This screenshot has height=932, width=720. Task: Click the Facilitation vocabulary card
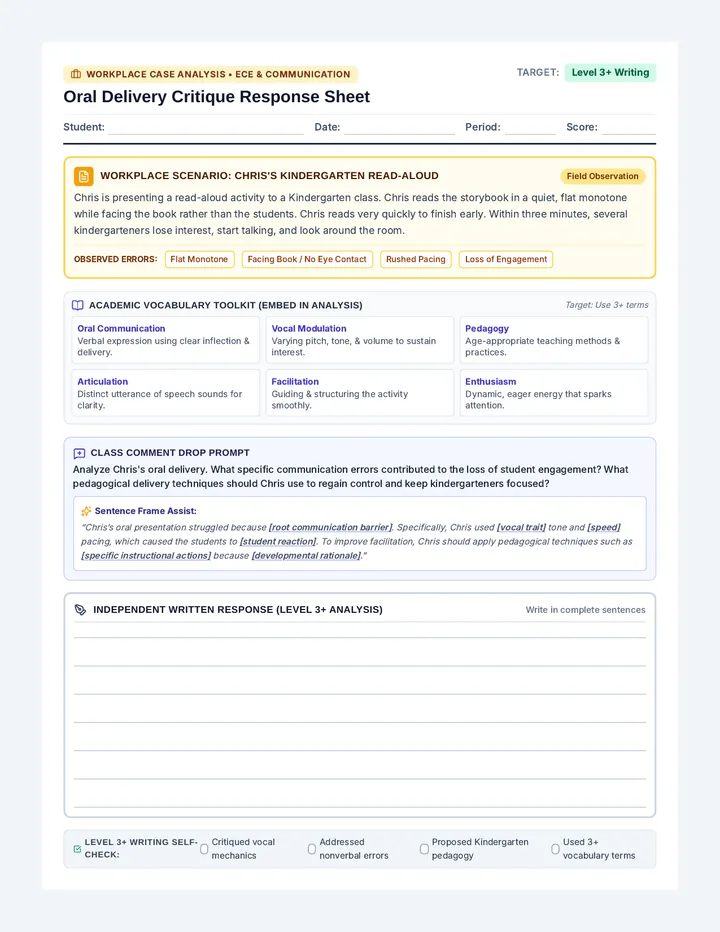coord(359,393)
